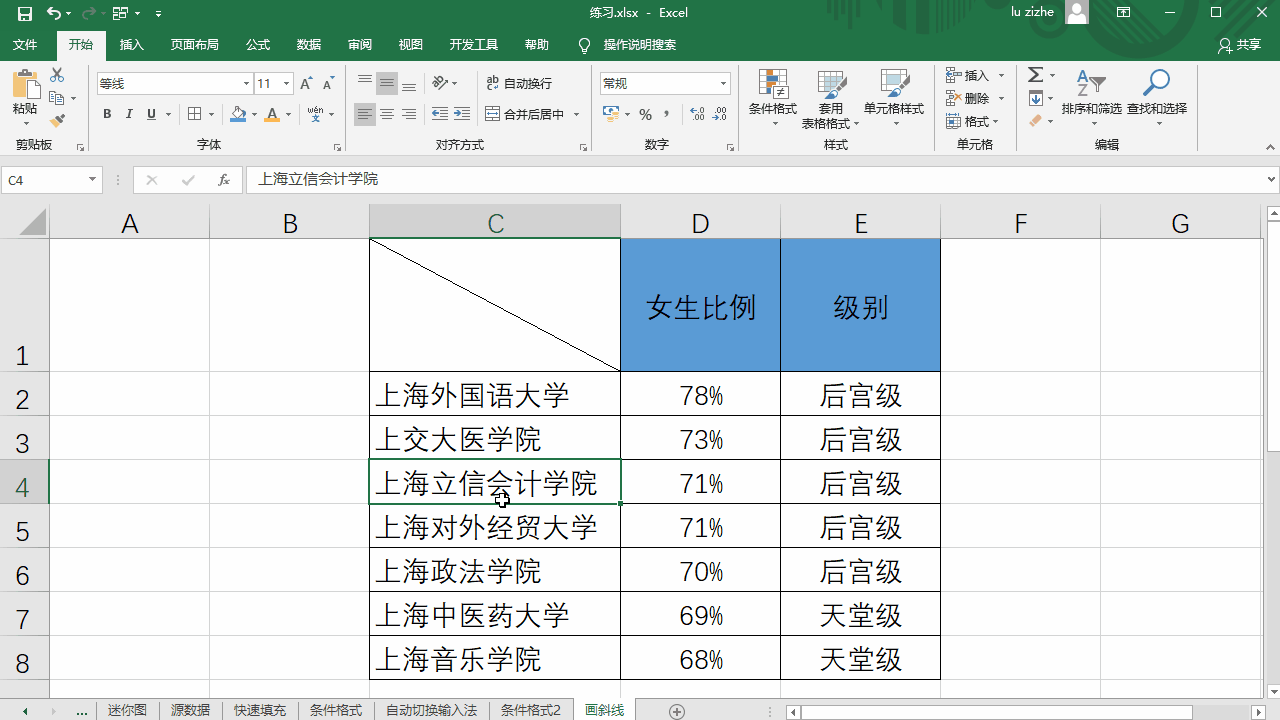The width and height of the screenshot is (1280, 720).
Task: Click fill color bucket swatch
Action: (238, 114)
